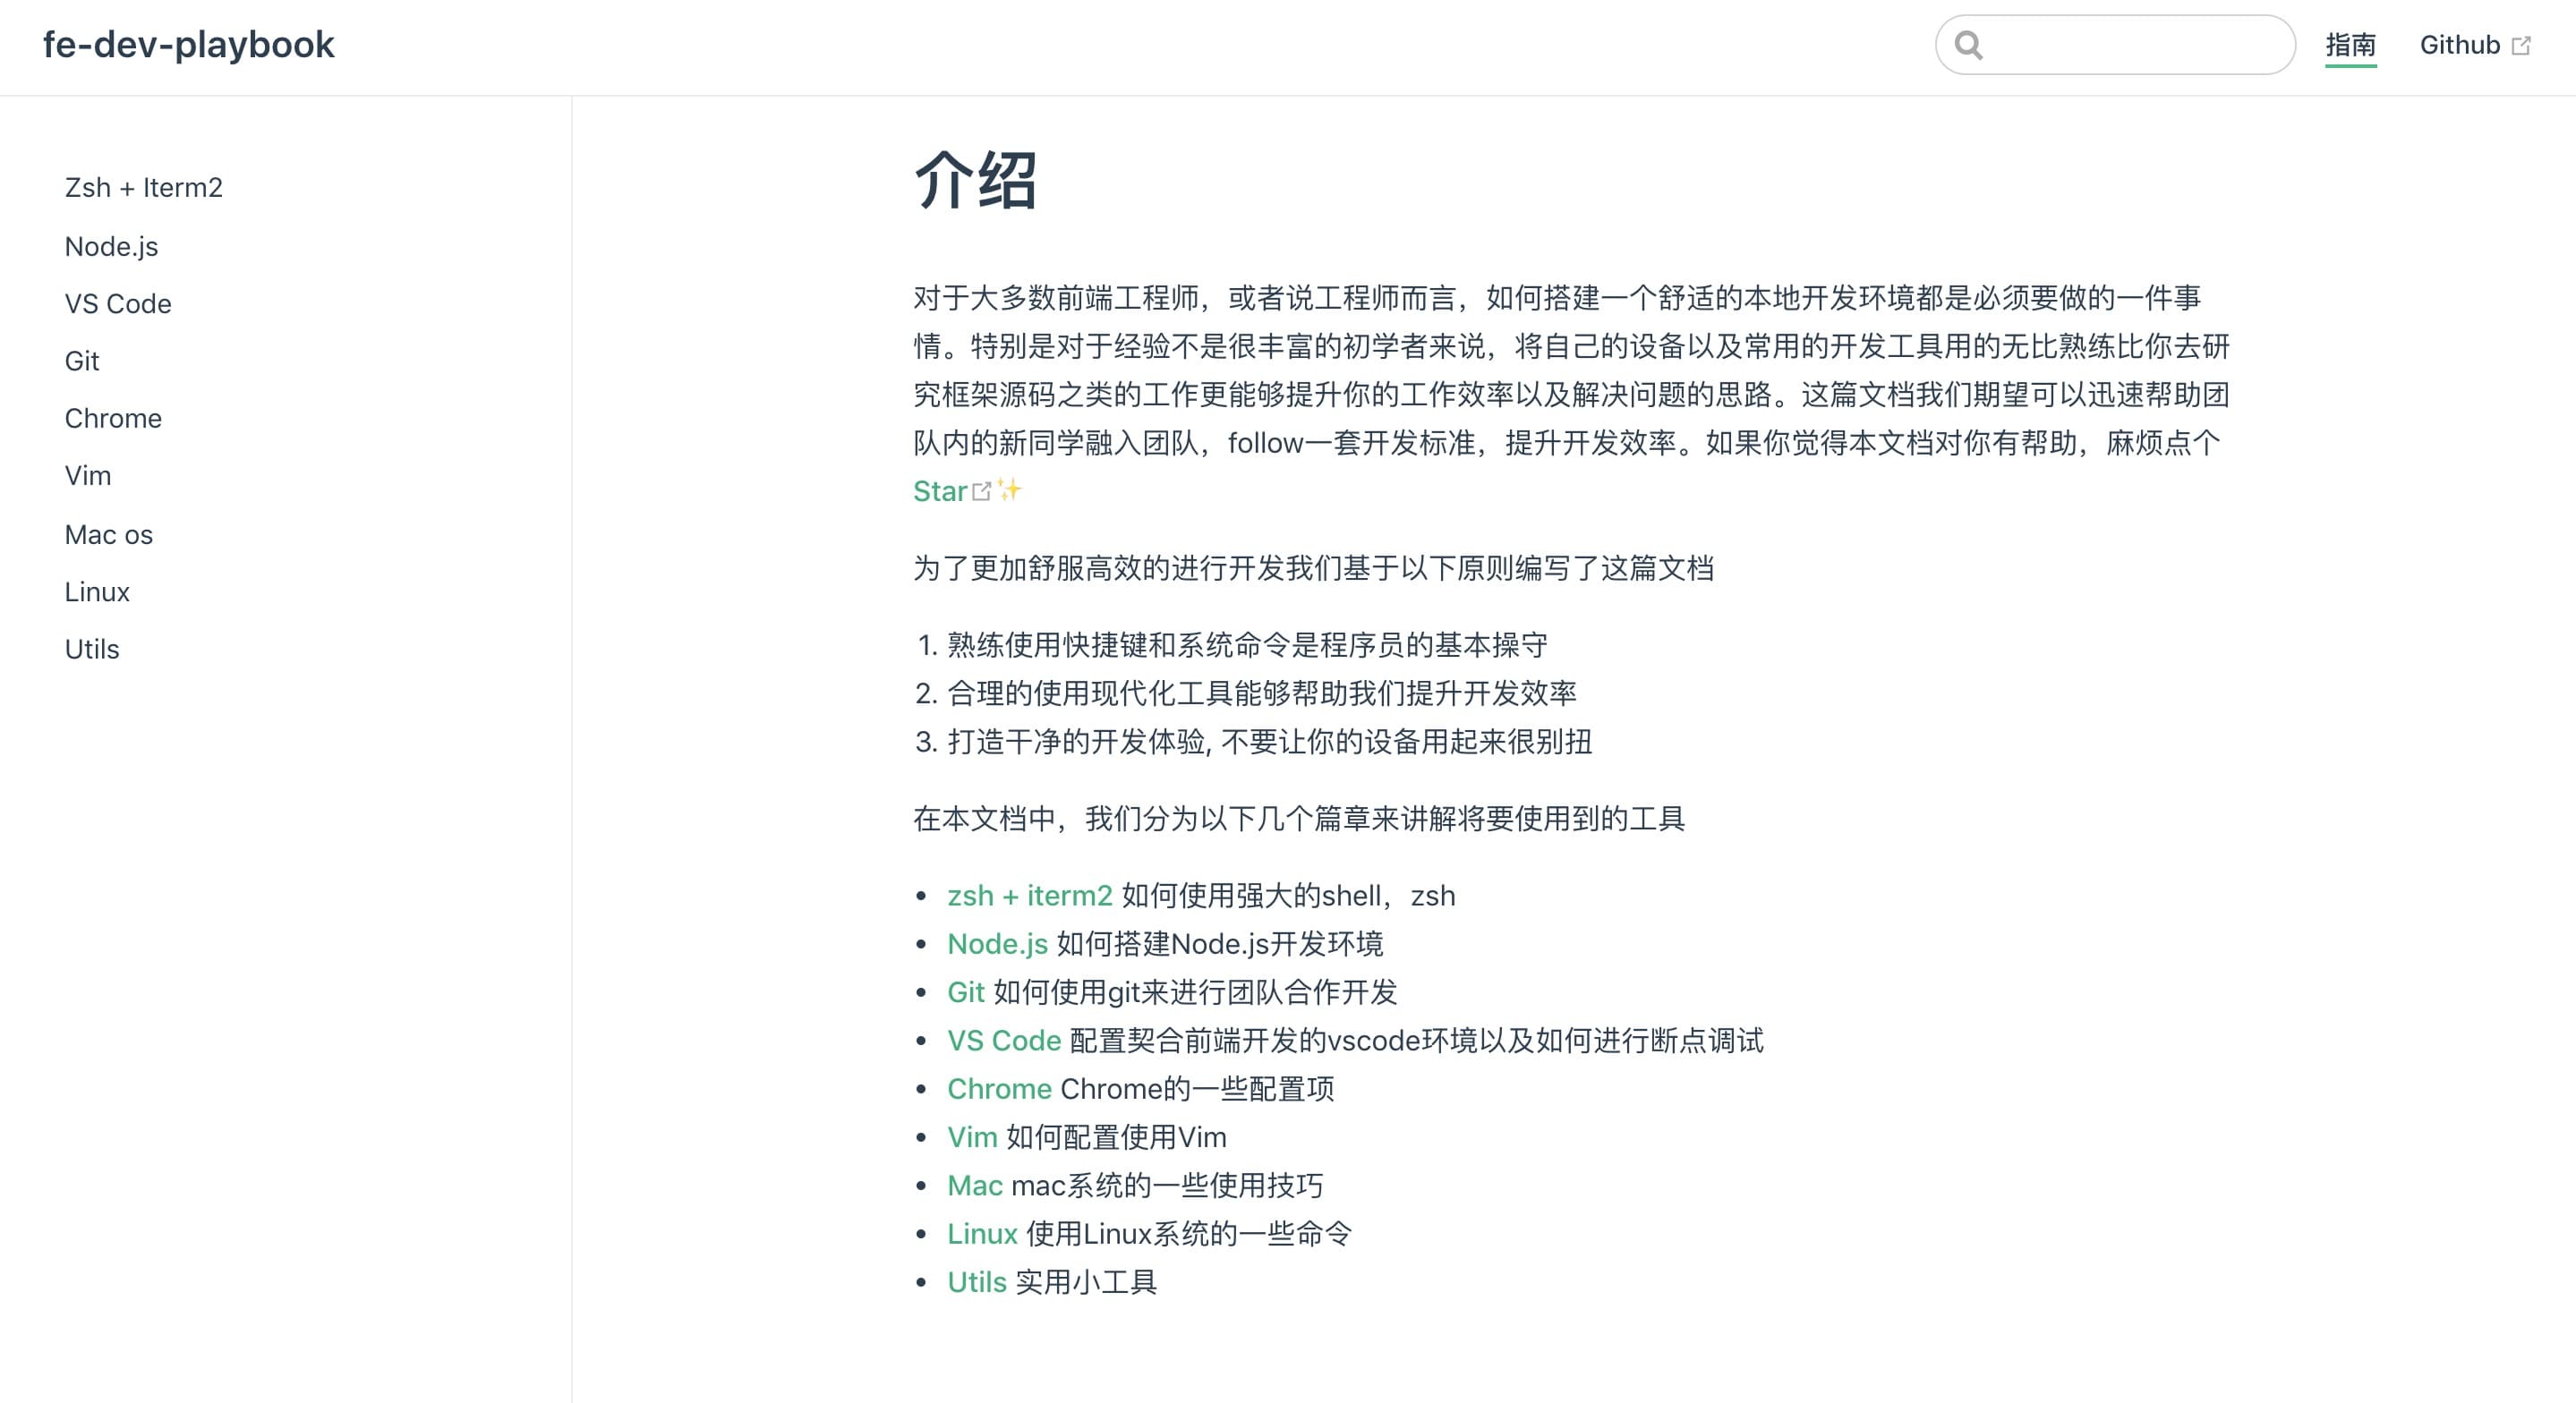Select Git in the sidebar
The height and width of the screenshot is (1403, 2576).
82,361
